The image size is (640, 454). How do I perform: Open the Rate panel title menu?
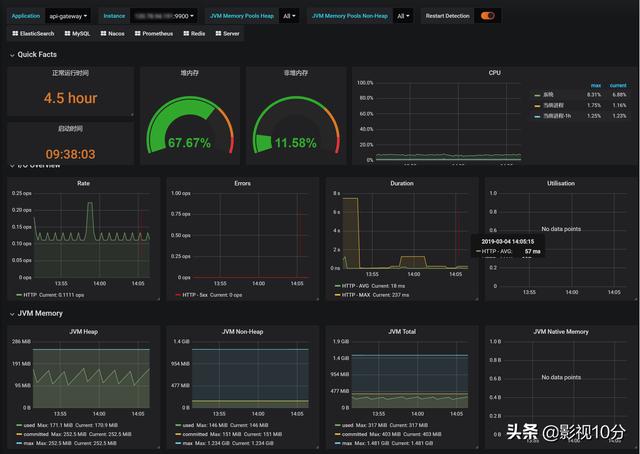[x=83, y=183]
